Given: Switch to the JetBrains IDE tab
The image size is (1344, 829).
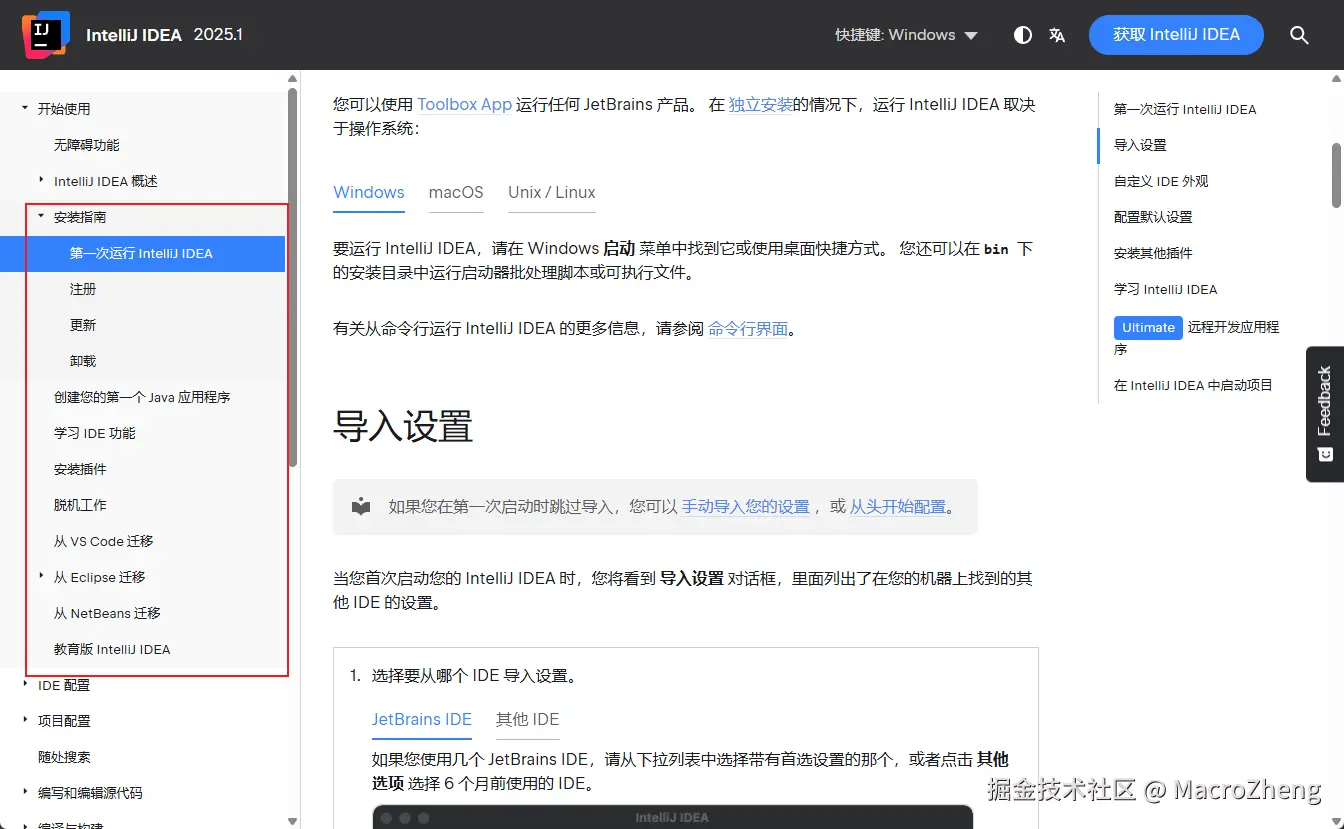Looking at the screenshot, I should (x=422, y=720).
